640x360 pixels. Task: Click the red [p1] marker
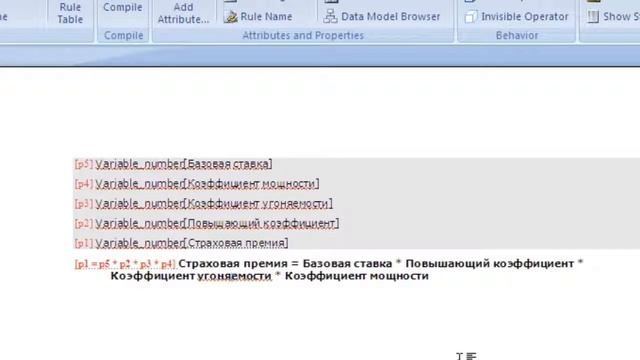coord(84,243)
